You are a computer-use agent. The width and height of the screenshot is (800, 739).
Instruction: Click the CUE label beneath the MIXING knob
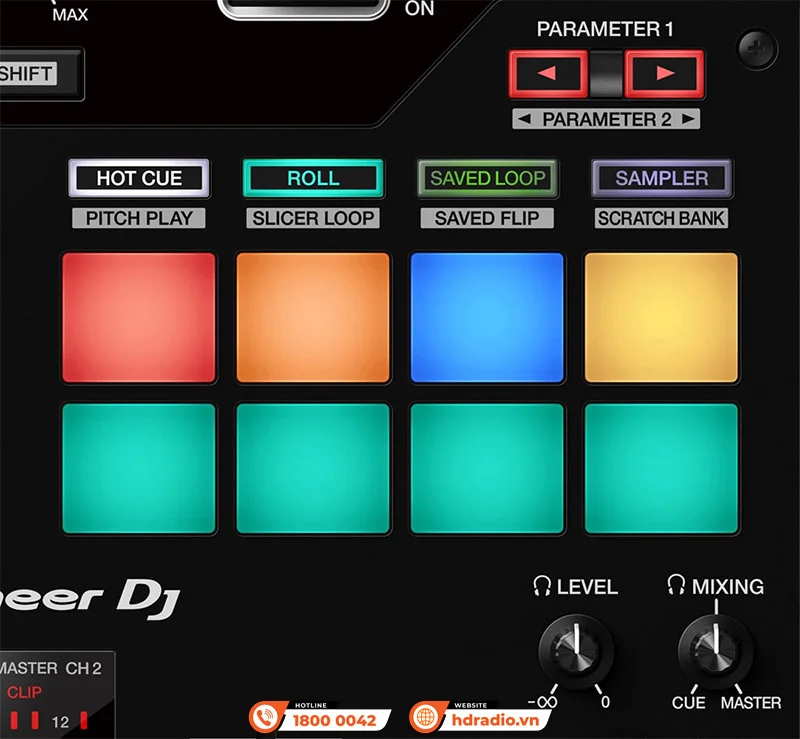[x=688, y=703]
